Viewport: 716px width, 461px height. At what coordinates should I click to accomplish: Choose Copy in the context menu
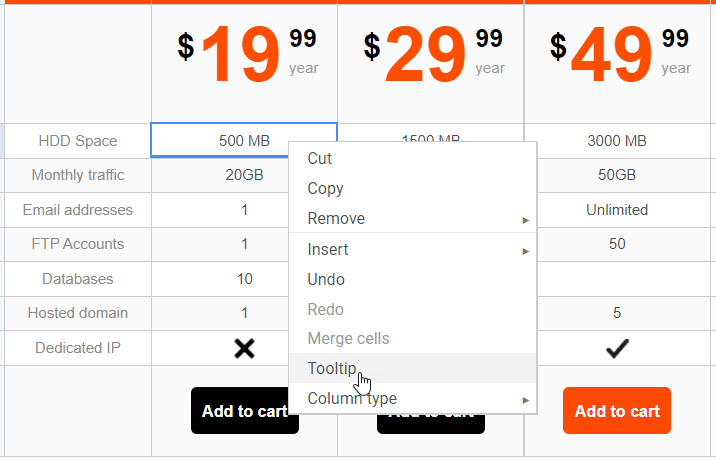pos(325,188)
